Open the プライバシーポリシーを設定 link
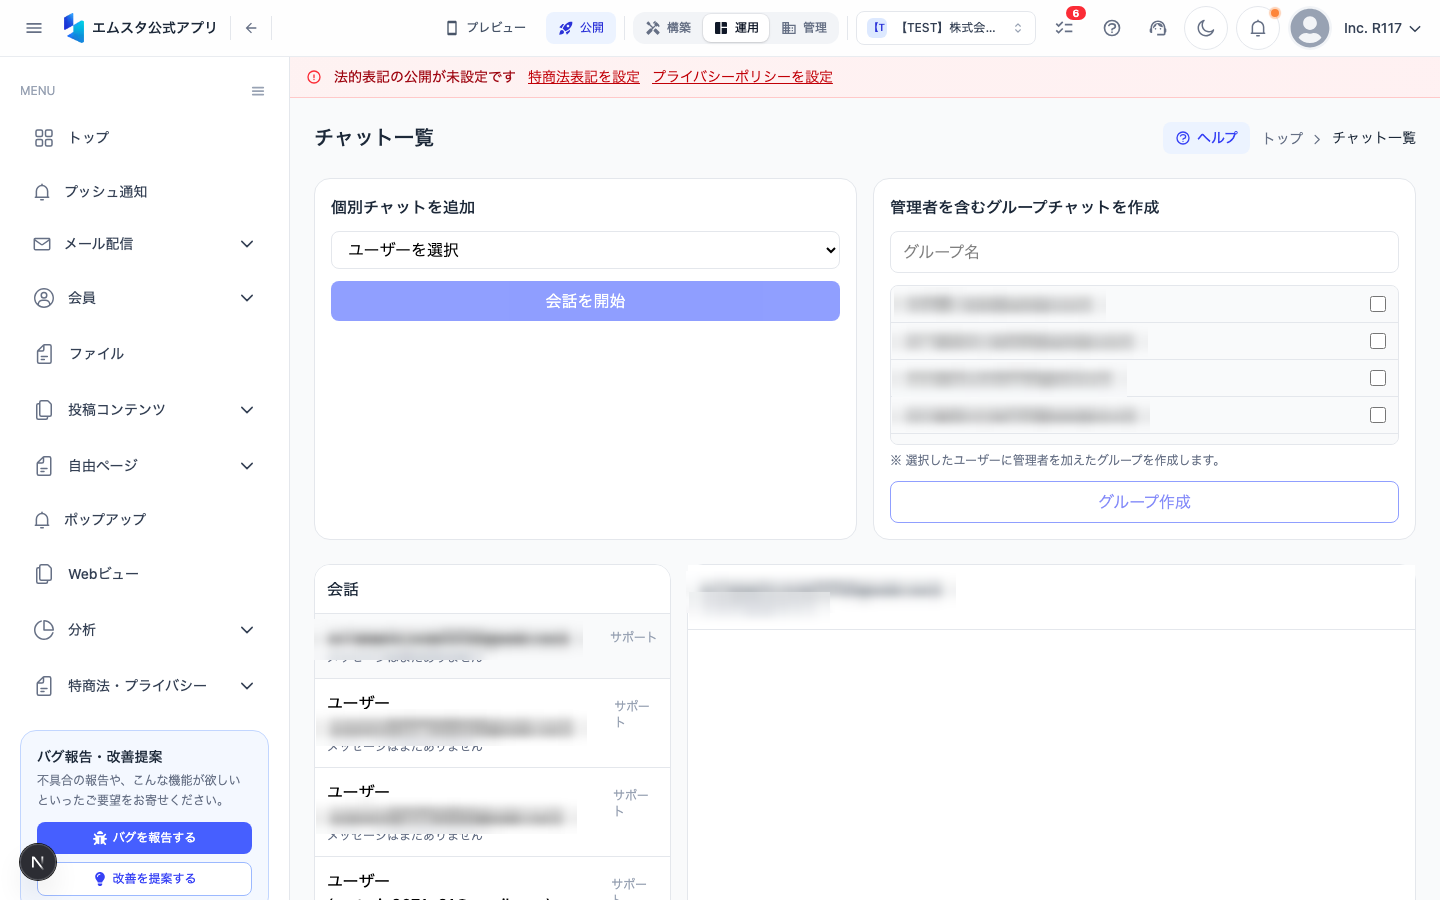Screen dimensions: 1440x900 (x=742, y=77)
